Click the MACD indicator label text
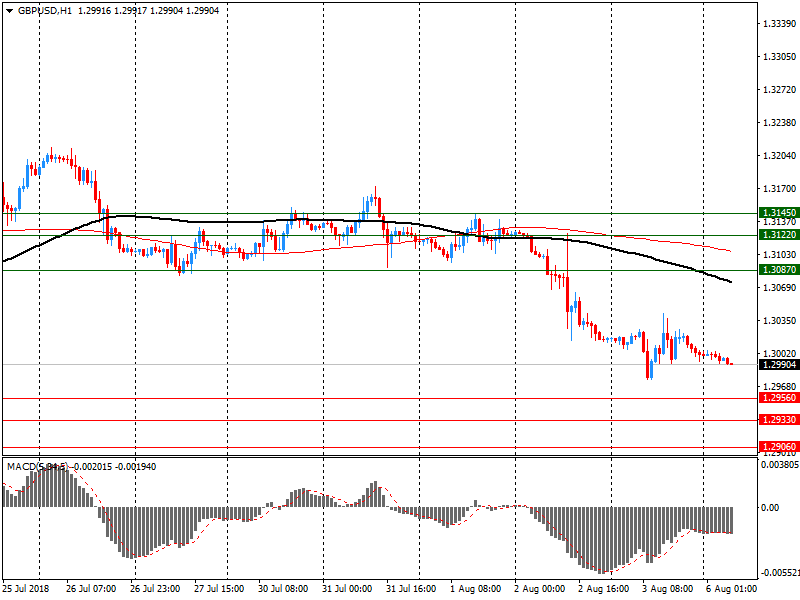800x600 pixels. (22, 467)
